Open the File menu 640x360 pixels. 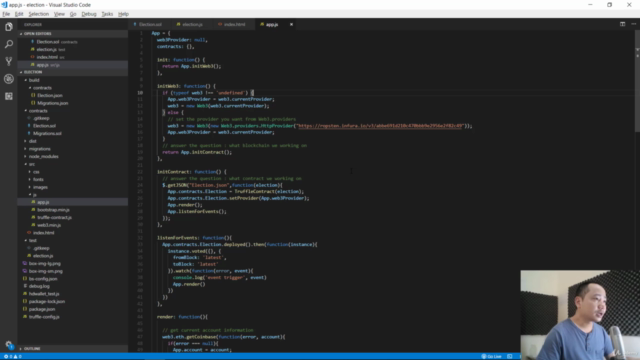pyautogui.click(x=6, y=14)
